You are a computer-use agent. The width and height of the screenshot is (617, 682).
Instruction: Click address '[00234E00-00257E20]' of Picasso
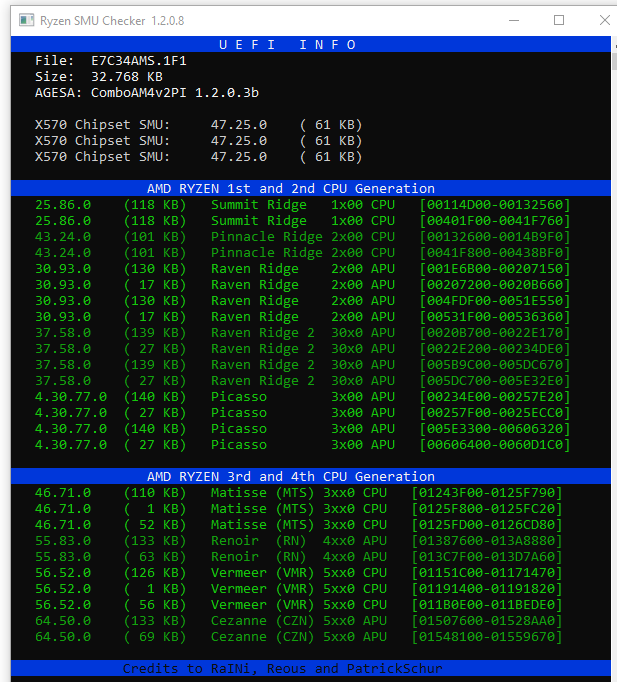click(x=495, y=397)
